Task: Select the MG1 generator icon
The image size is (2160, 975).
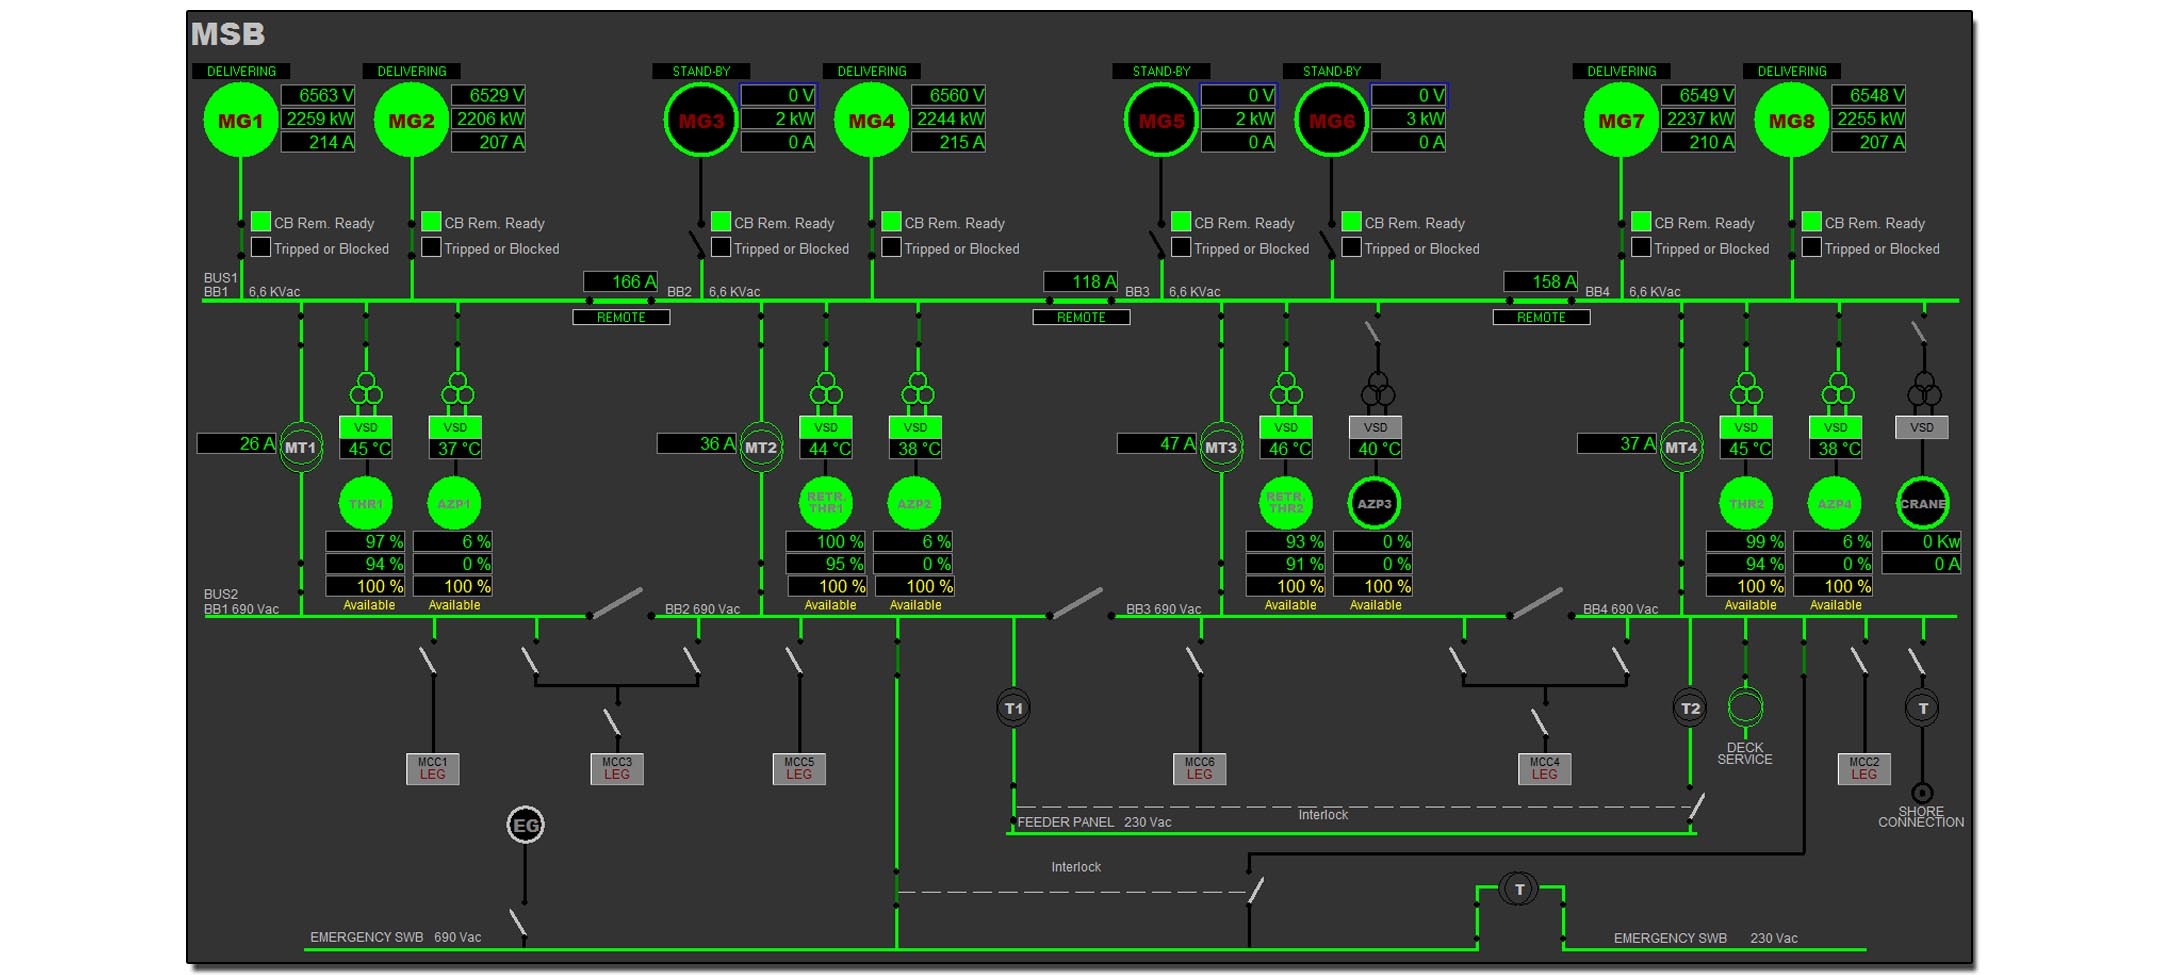Action: pyautogui.click(x=240, y=121)
